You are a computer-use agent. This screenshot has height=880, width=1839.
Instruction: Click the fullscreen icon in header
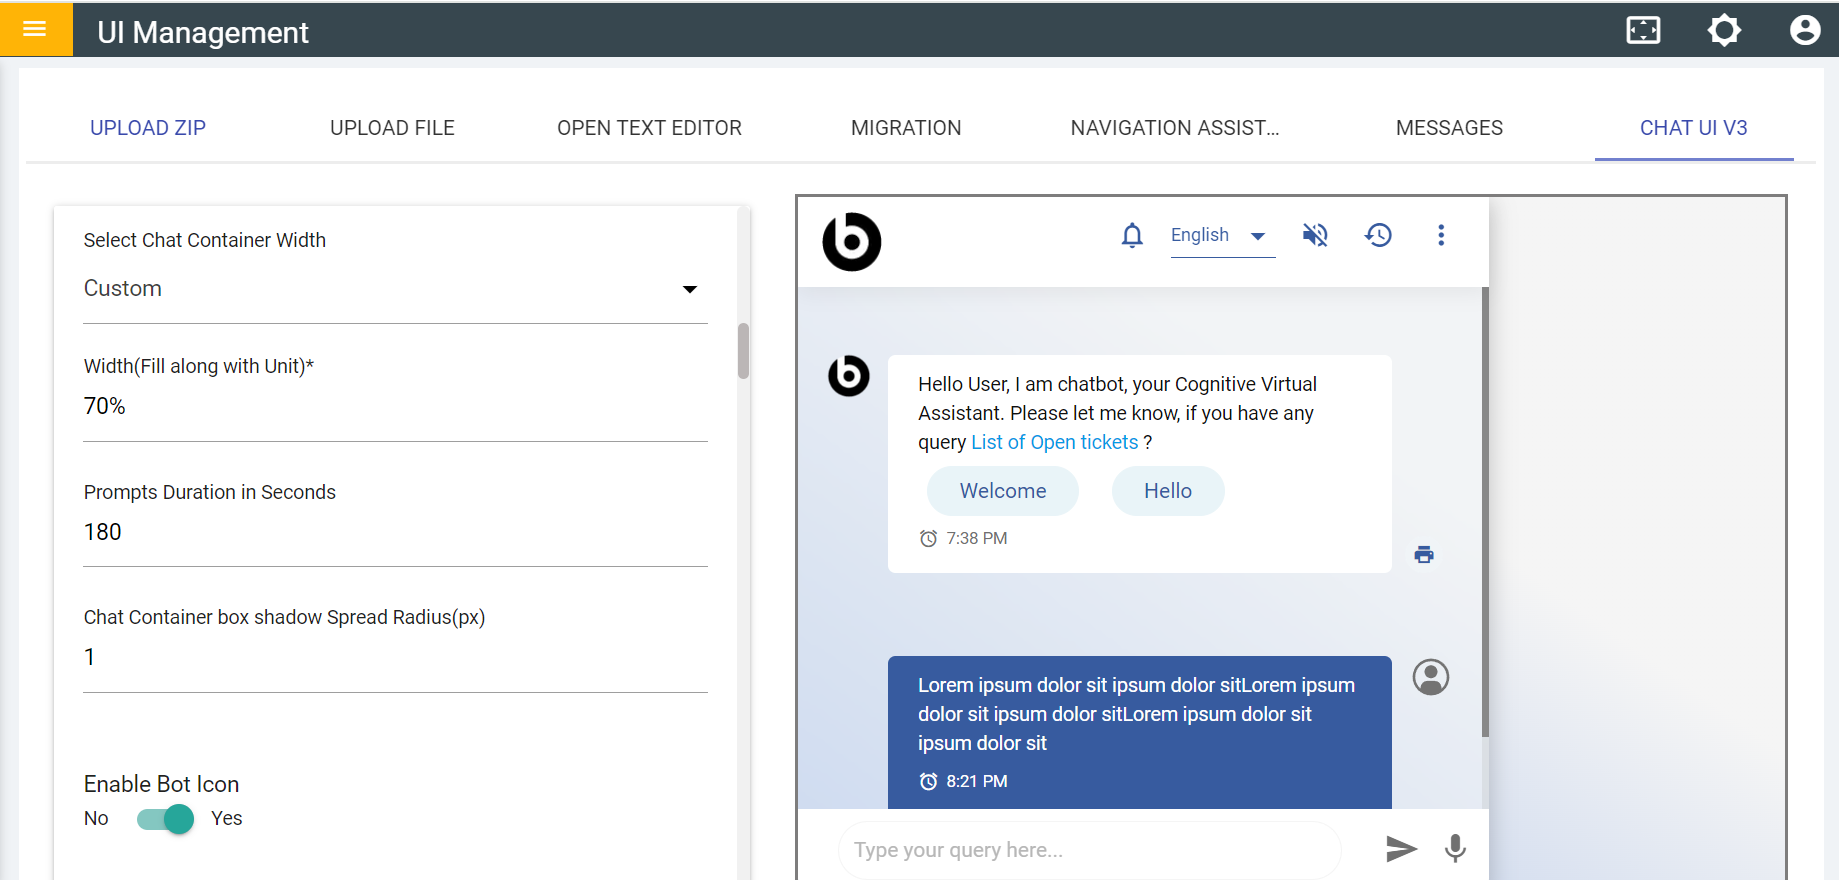coord(1643,30)
